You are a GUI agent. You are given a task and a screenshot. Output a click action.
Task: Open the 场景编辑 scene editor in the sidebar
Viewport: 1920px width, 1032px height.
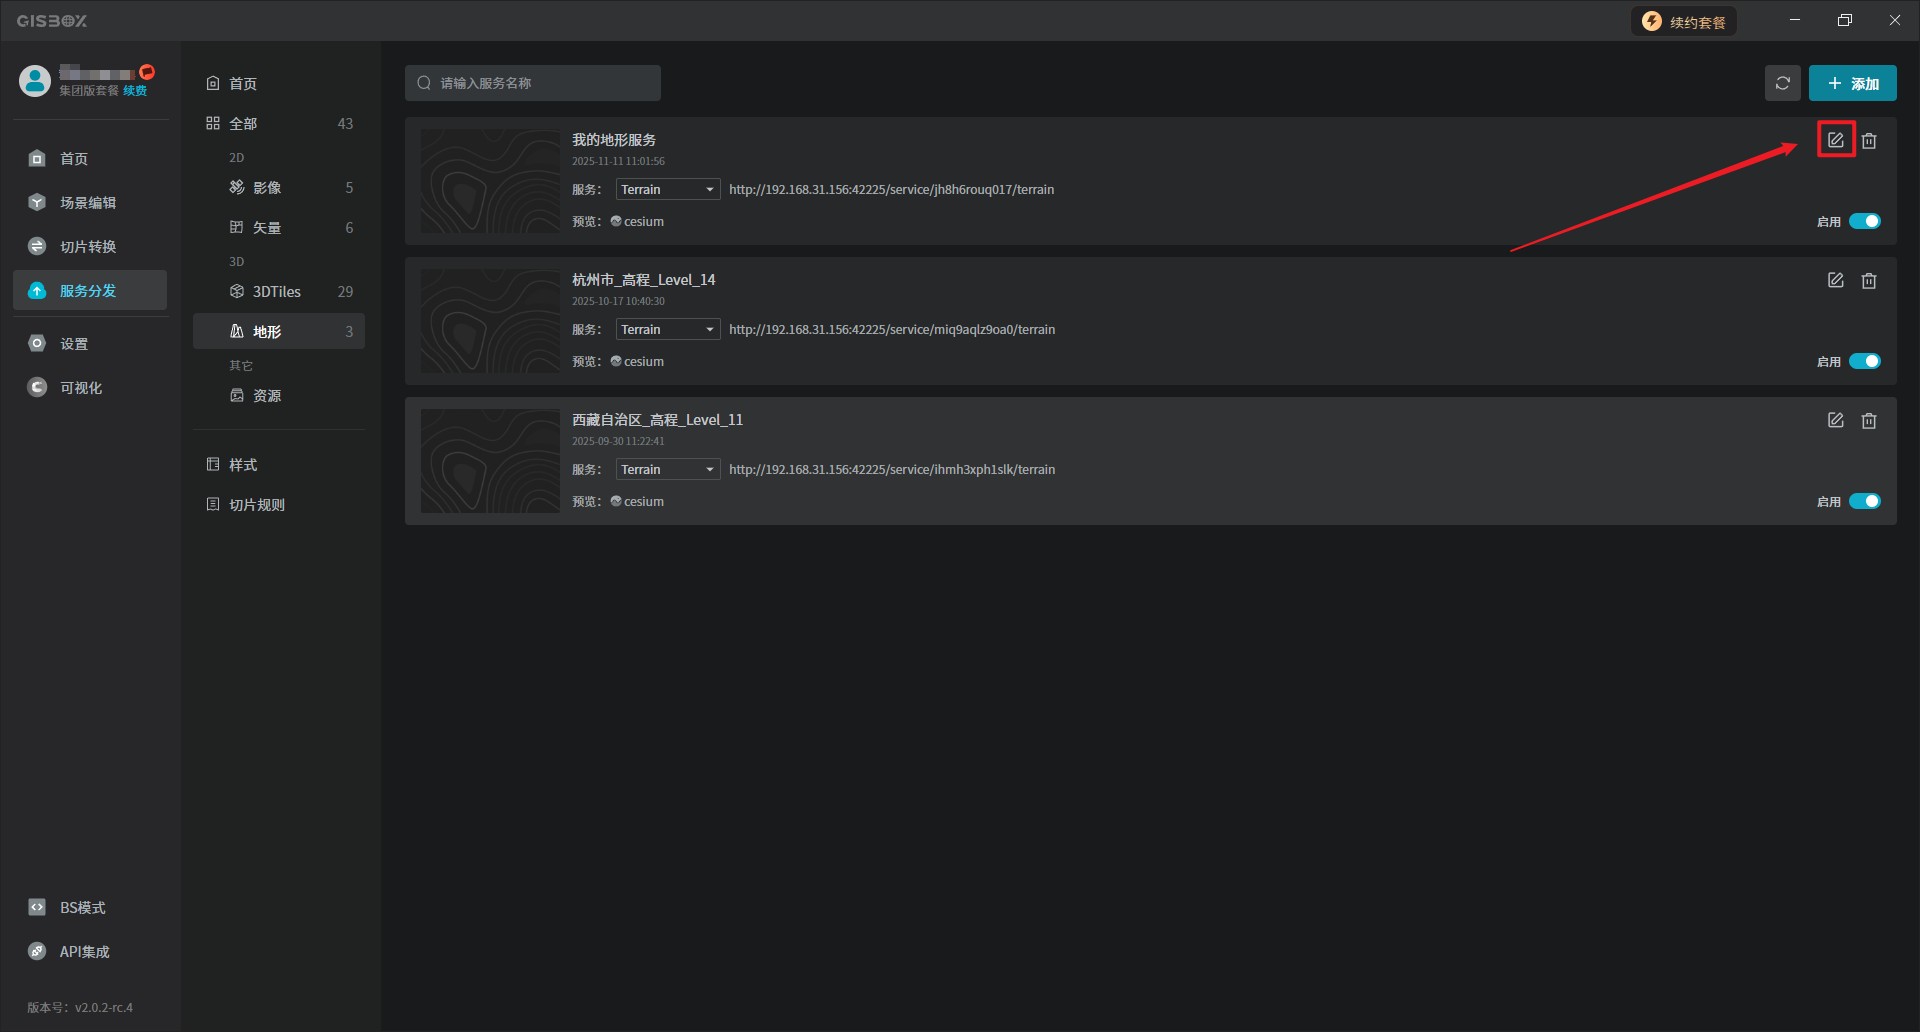(87, 203)
